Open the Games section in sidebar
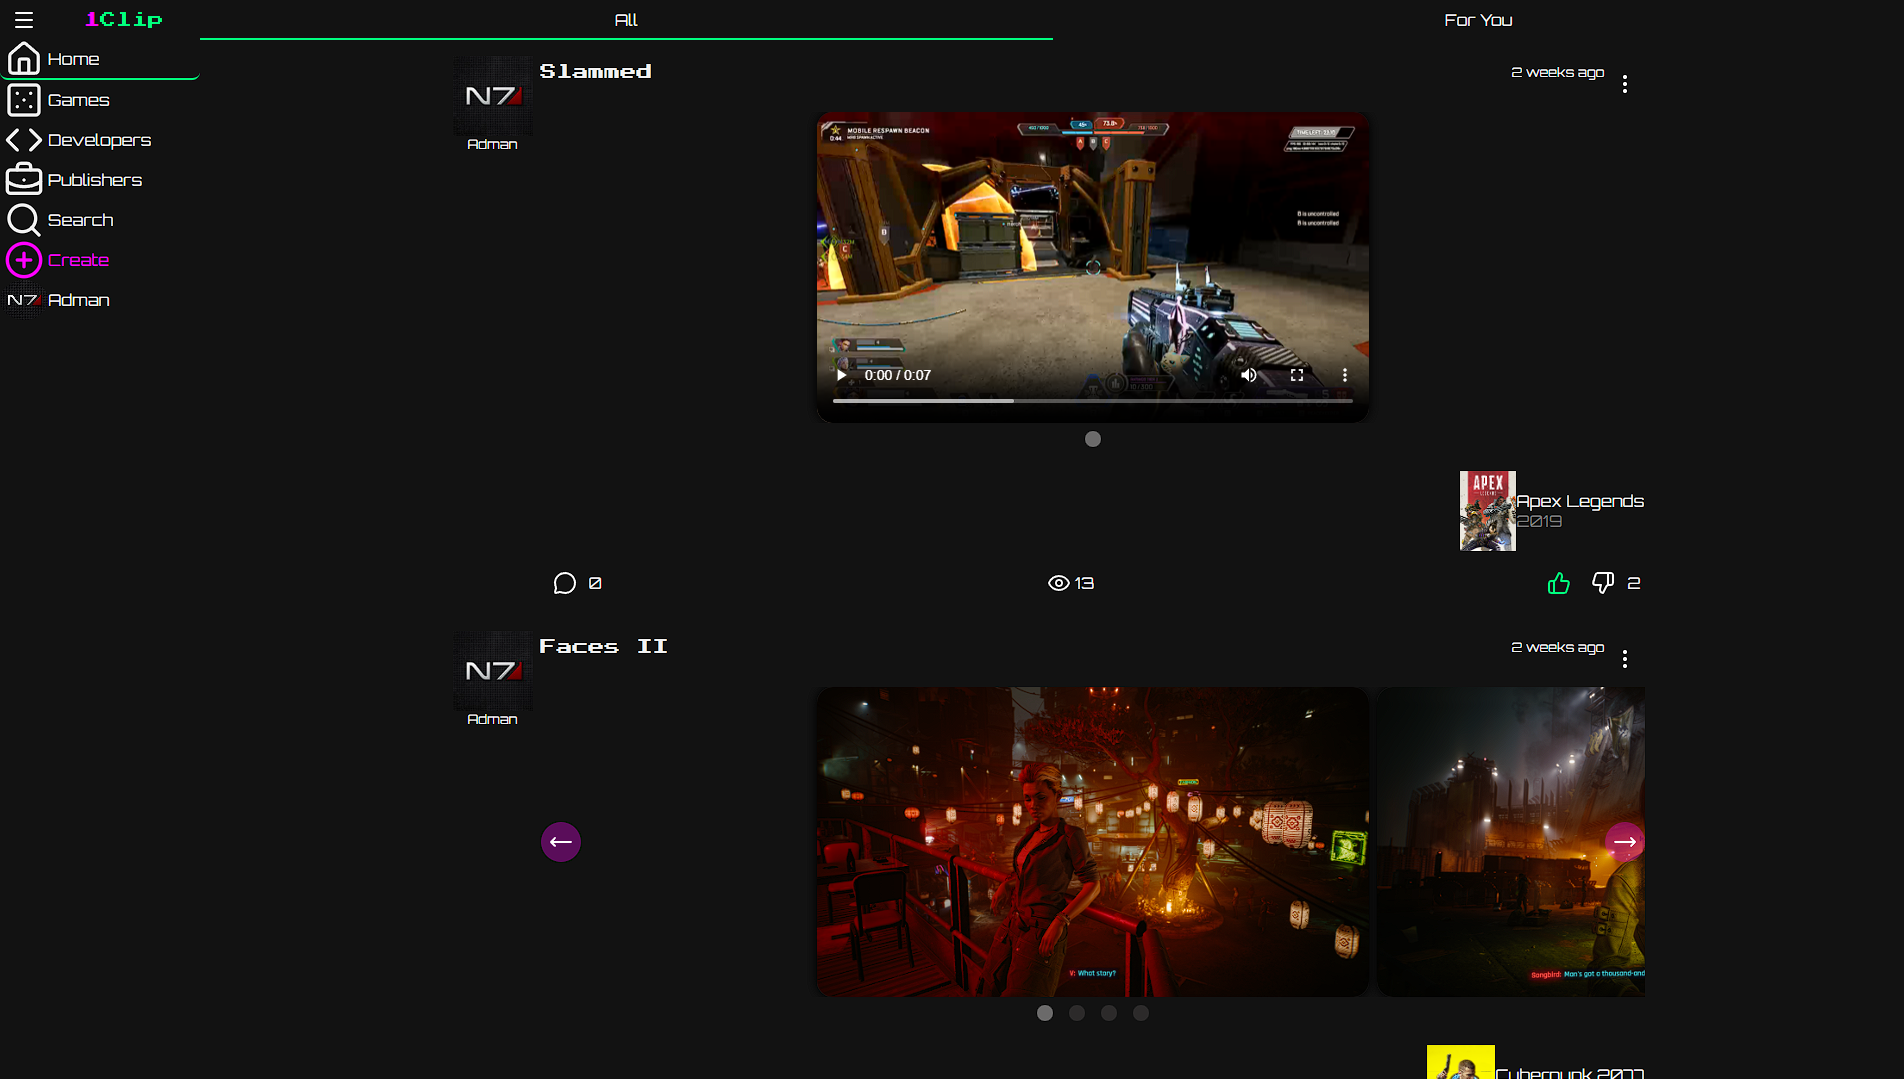This screenshot has height=1079, width=1904. coord(78,100)
